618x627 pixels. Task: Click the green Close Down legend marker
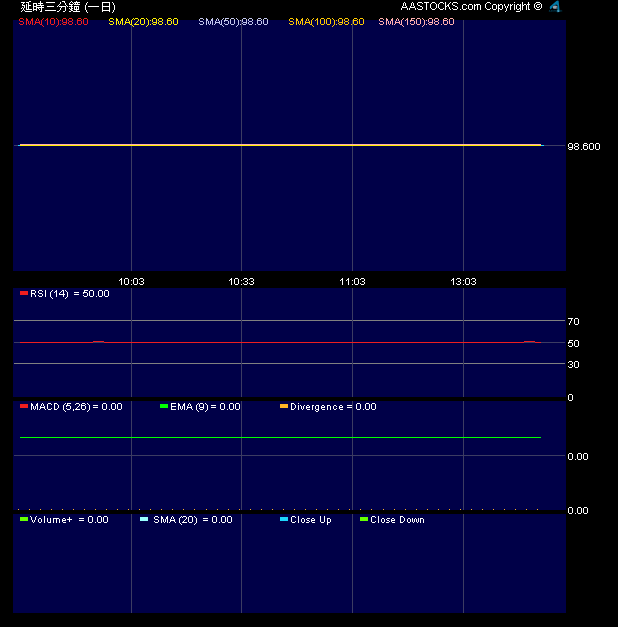pyautogui.click(x=364, y=520)
